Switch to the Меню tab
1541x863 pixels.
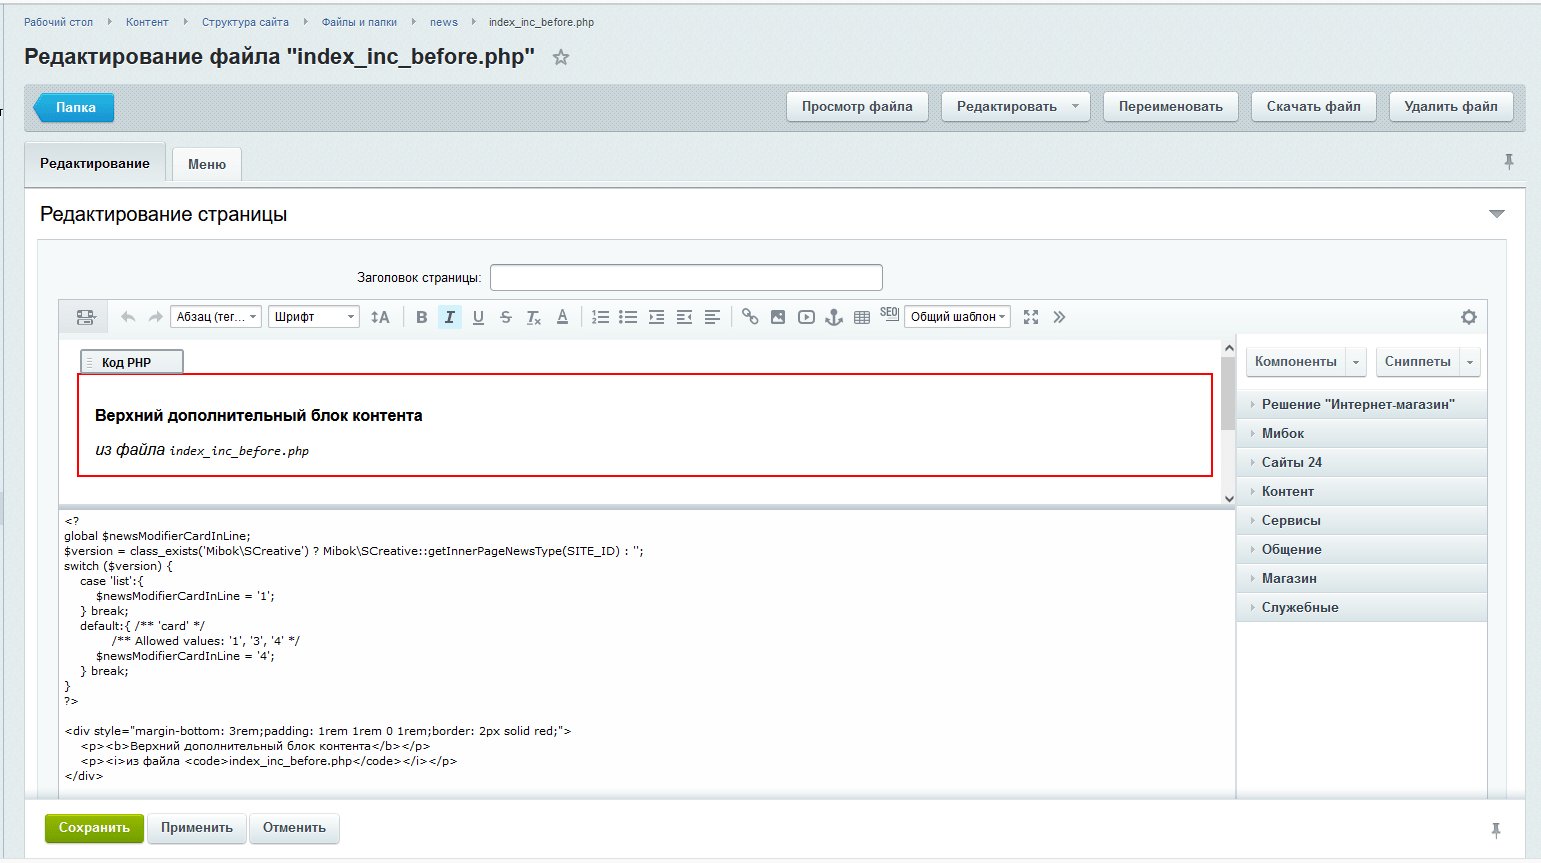(207, 164)
